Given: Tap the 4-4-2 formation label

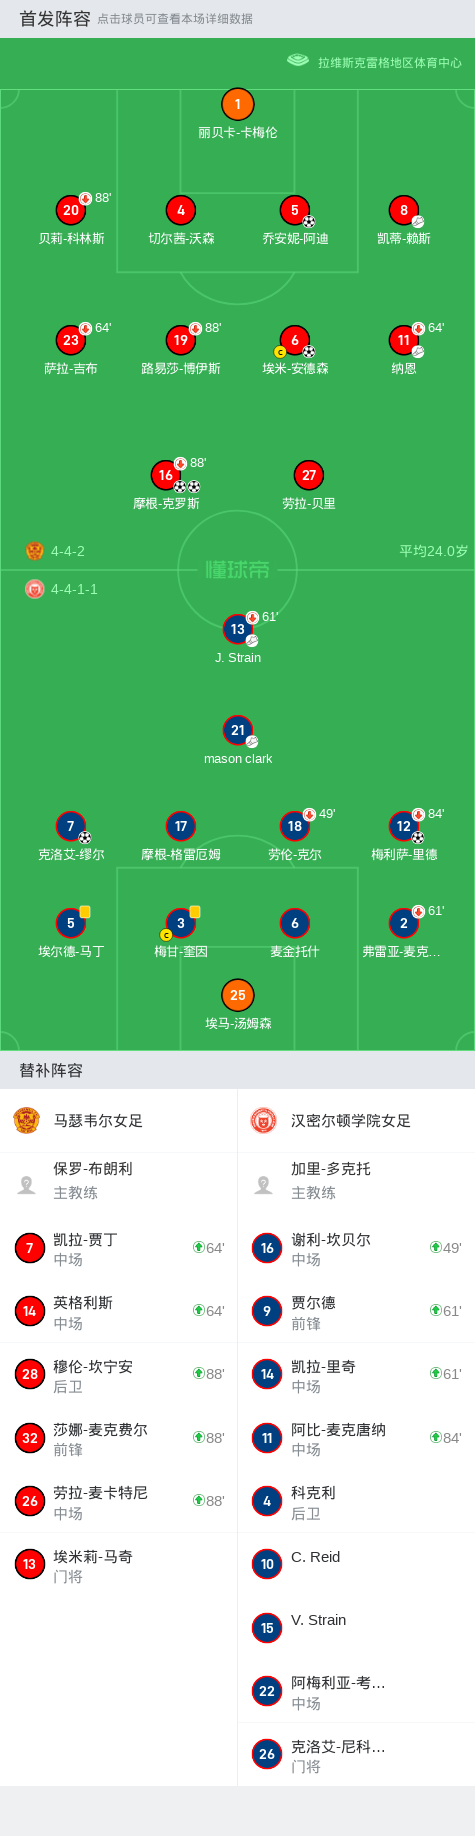Looking at the screenshot, I should (68, 551).
